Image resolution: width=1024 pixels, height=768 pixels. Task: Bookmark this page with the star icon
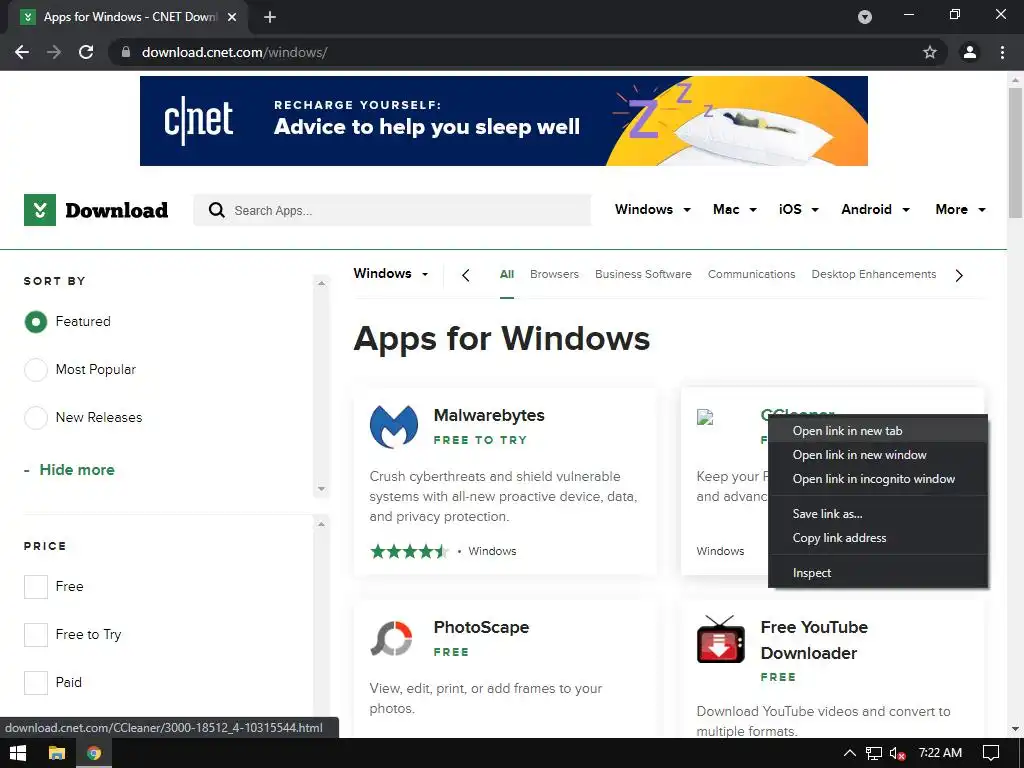pyautogui.click(x=930, y=52)
